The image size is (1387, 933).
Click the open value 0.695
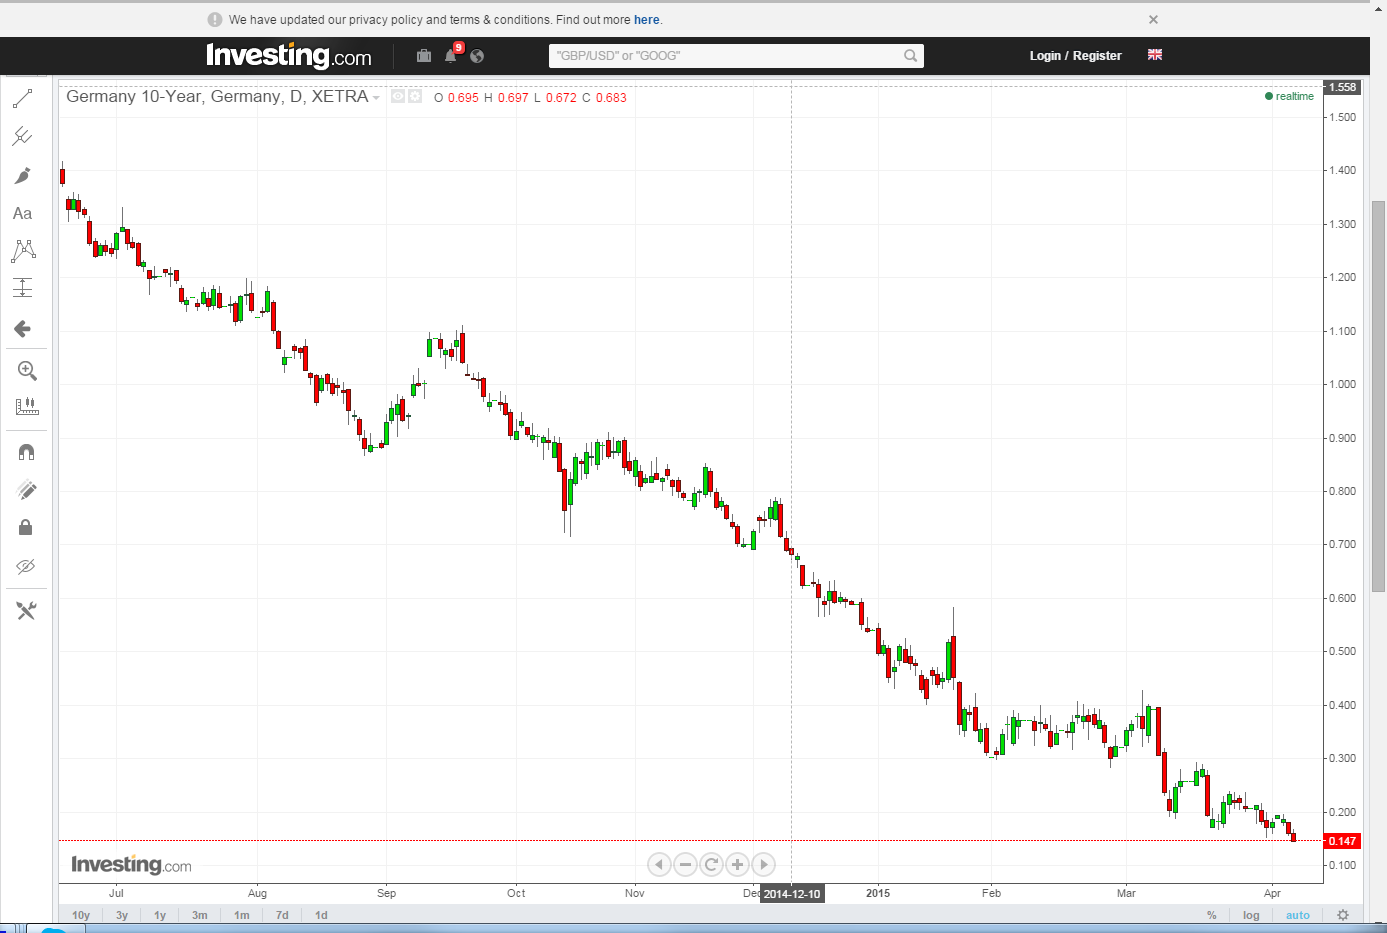(463, 98)
